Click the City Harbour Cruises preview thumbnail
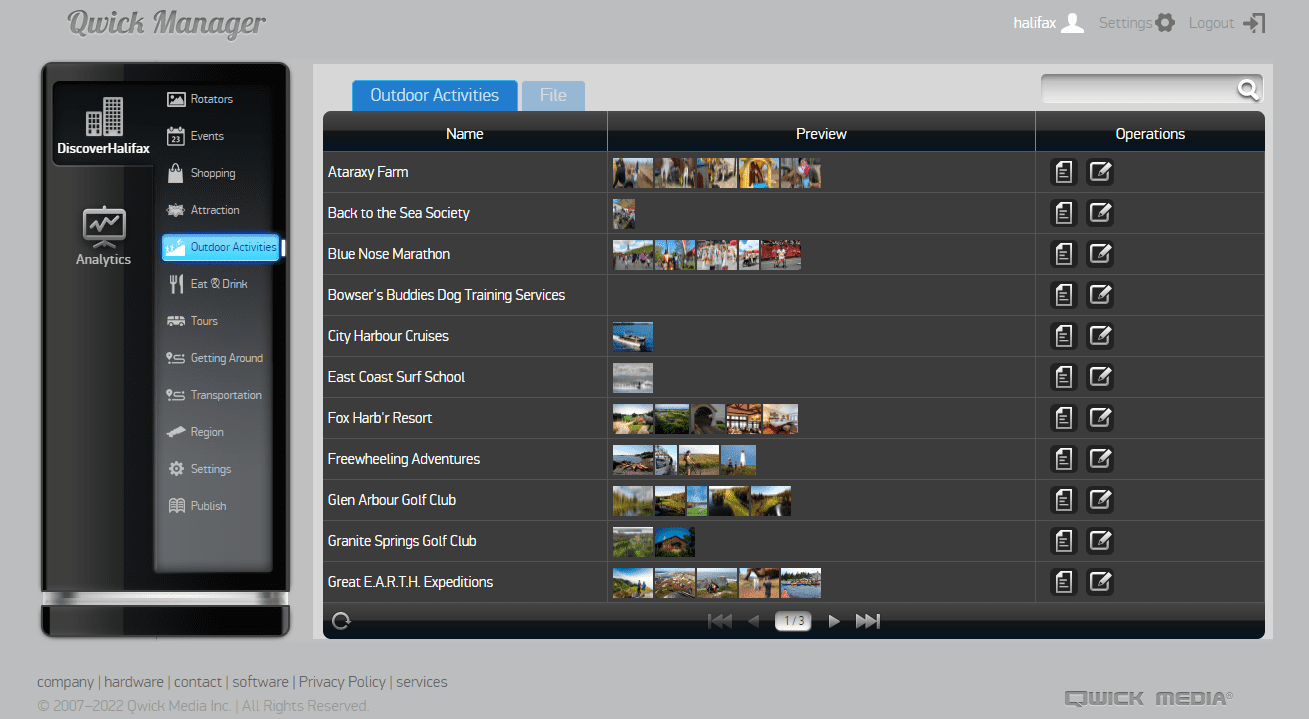The width and height of the screenshot is (1309, 719). (x=633, y=337)
